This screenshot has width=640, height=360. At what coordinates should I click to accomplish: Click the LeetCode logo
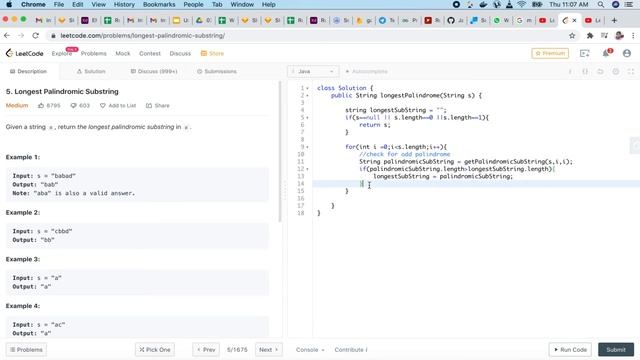coord(24,53)
